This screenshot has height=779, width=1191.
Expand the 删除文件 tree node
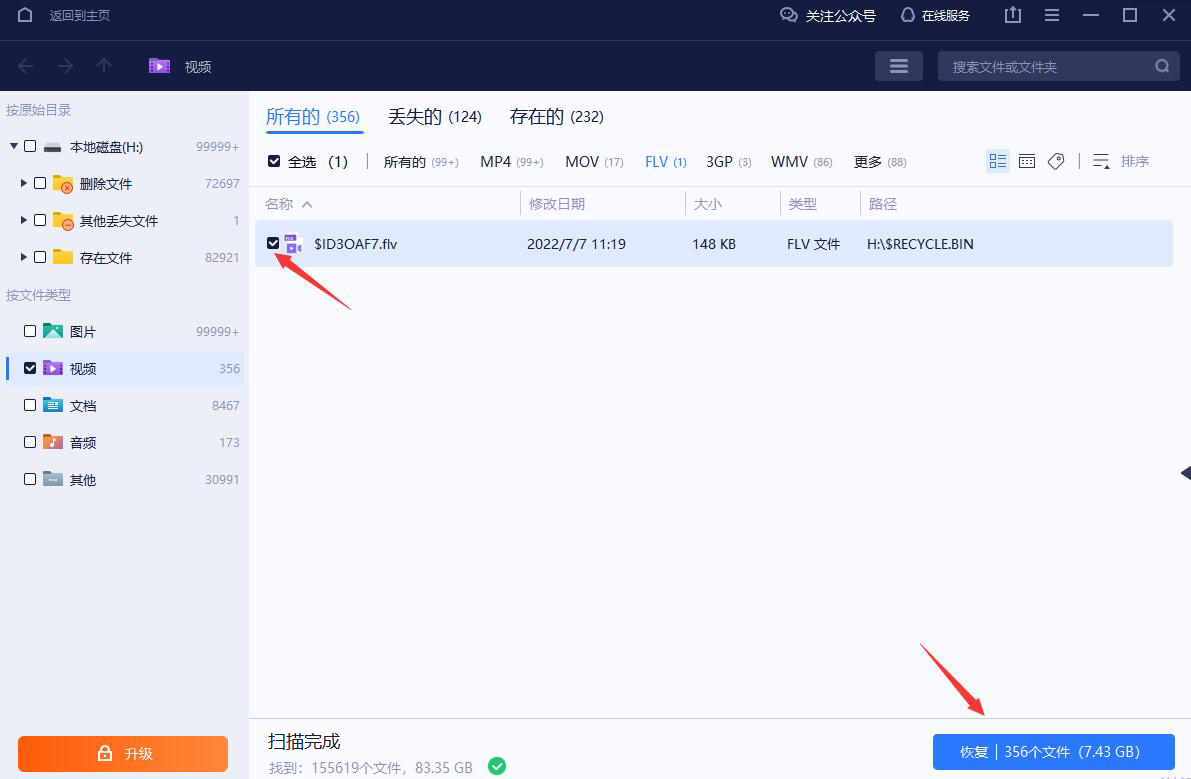(x=25, y=183)
